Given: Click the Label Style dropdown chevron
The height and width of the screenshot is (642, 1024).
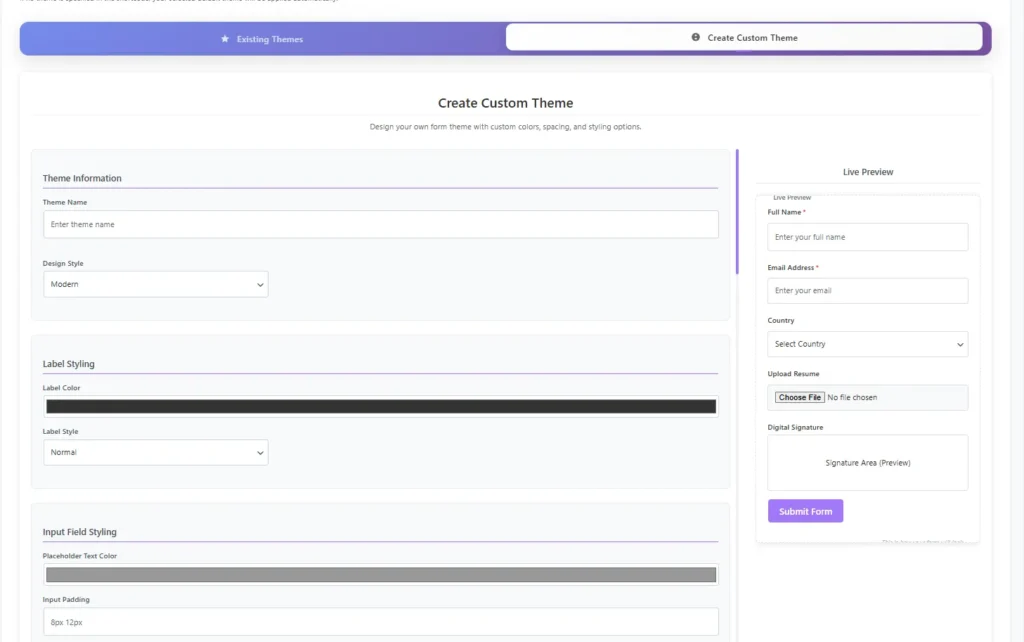Looking at the screenshot, I should (260, 452).
